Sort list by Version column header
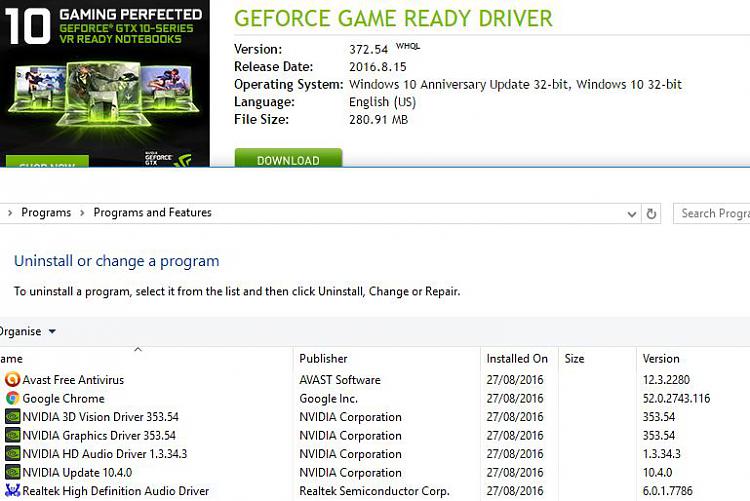Image resolution: width=750 pixels, height=501 pixels. coord(693,358)
